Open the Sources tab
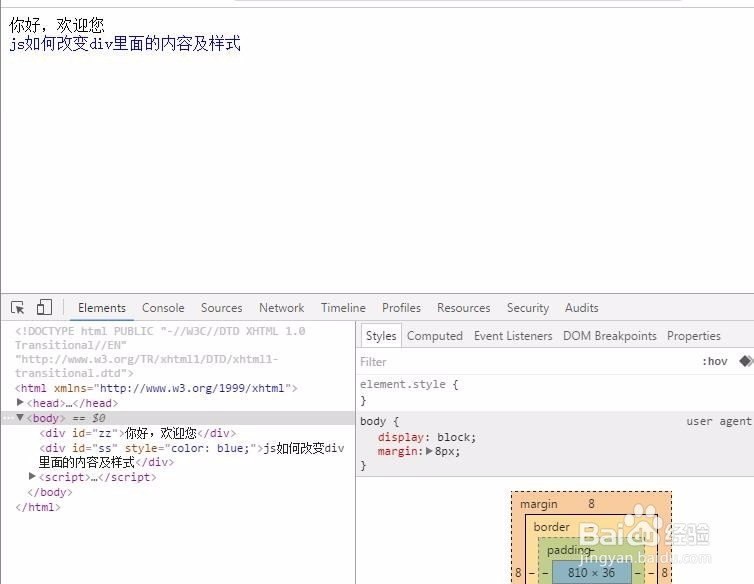 pyautogui.click(x=222, y=308)
